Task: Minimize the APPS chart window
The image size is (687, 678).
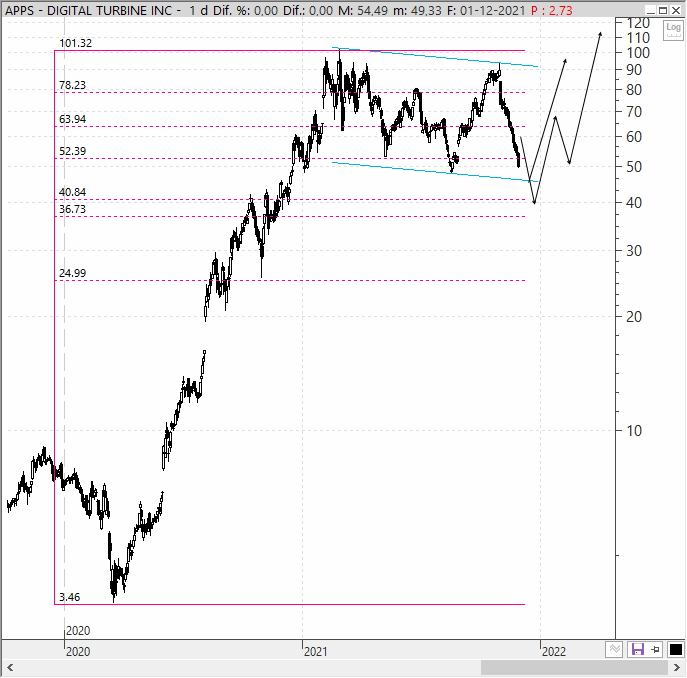Action: [x=650, y=10]
